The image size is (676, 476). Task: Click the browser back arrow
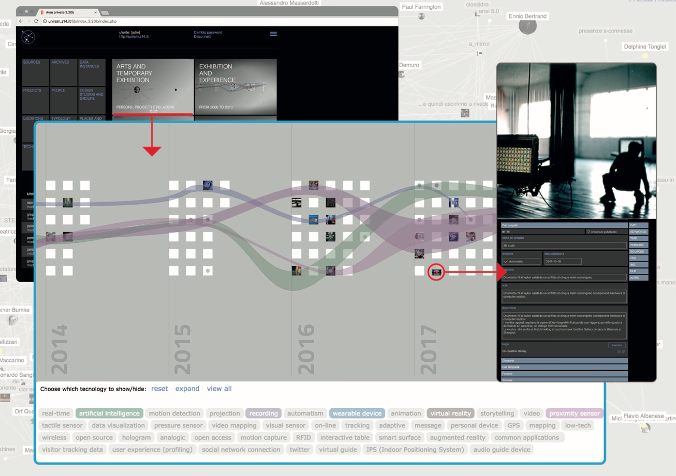pos(22,19)
